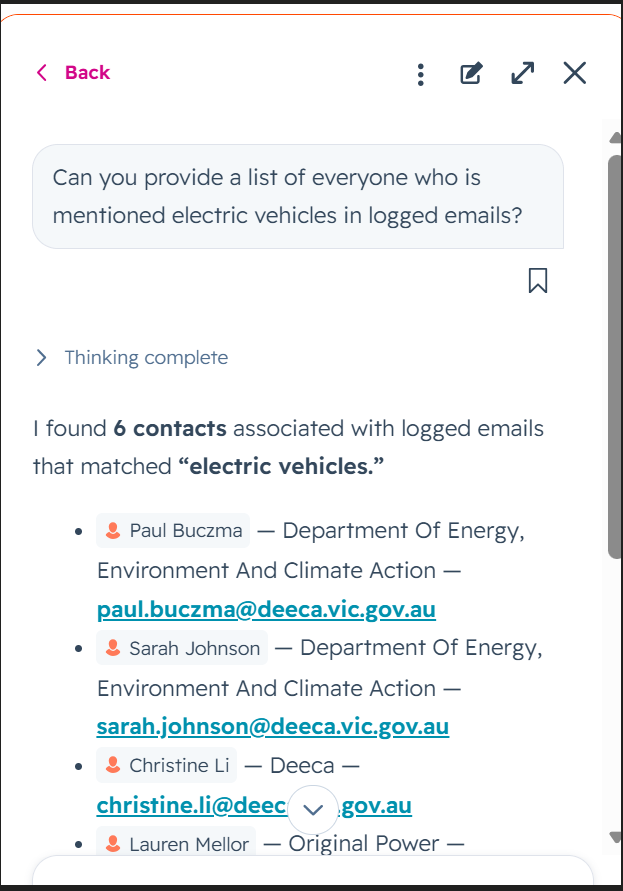This screenshot has height=891, width=623.
Task: Open Sarah Johnson contact chip
Action: pos(182,648)
